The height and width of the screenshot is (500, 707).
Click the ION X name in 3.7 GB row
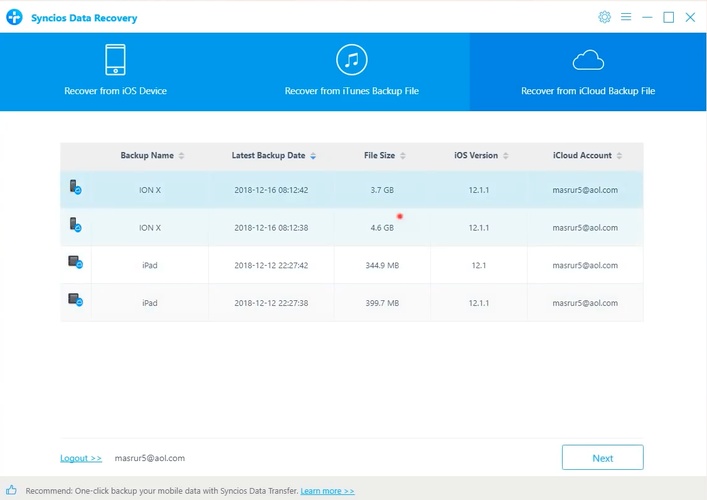[150, 190]
